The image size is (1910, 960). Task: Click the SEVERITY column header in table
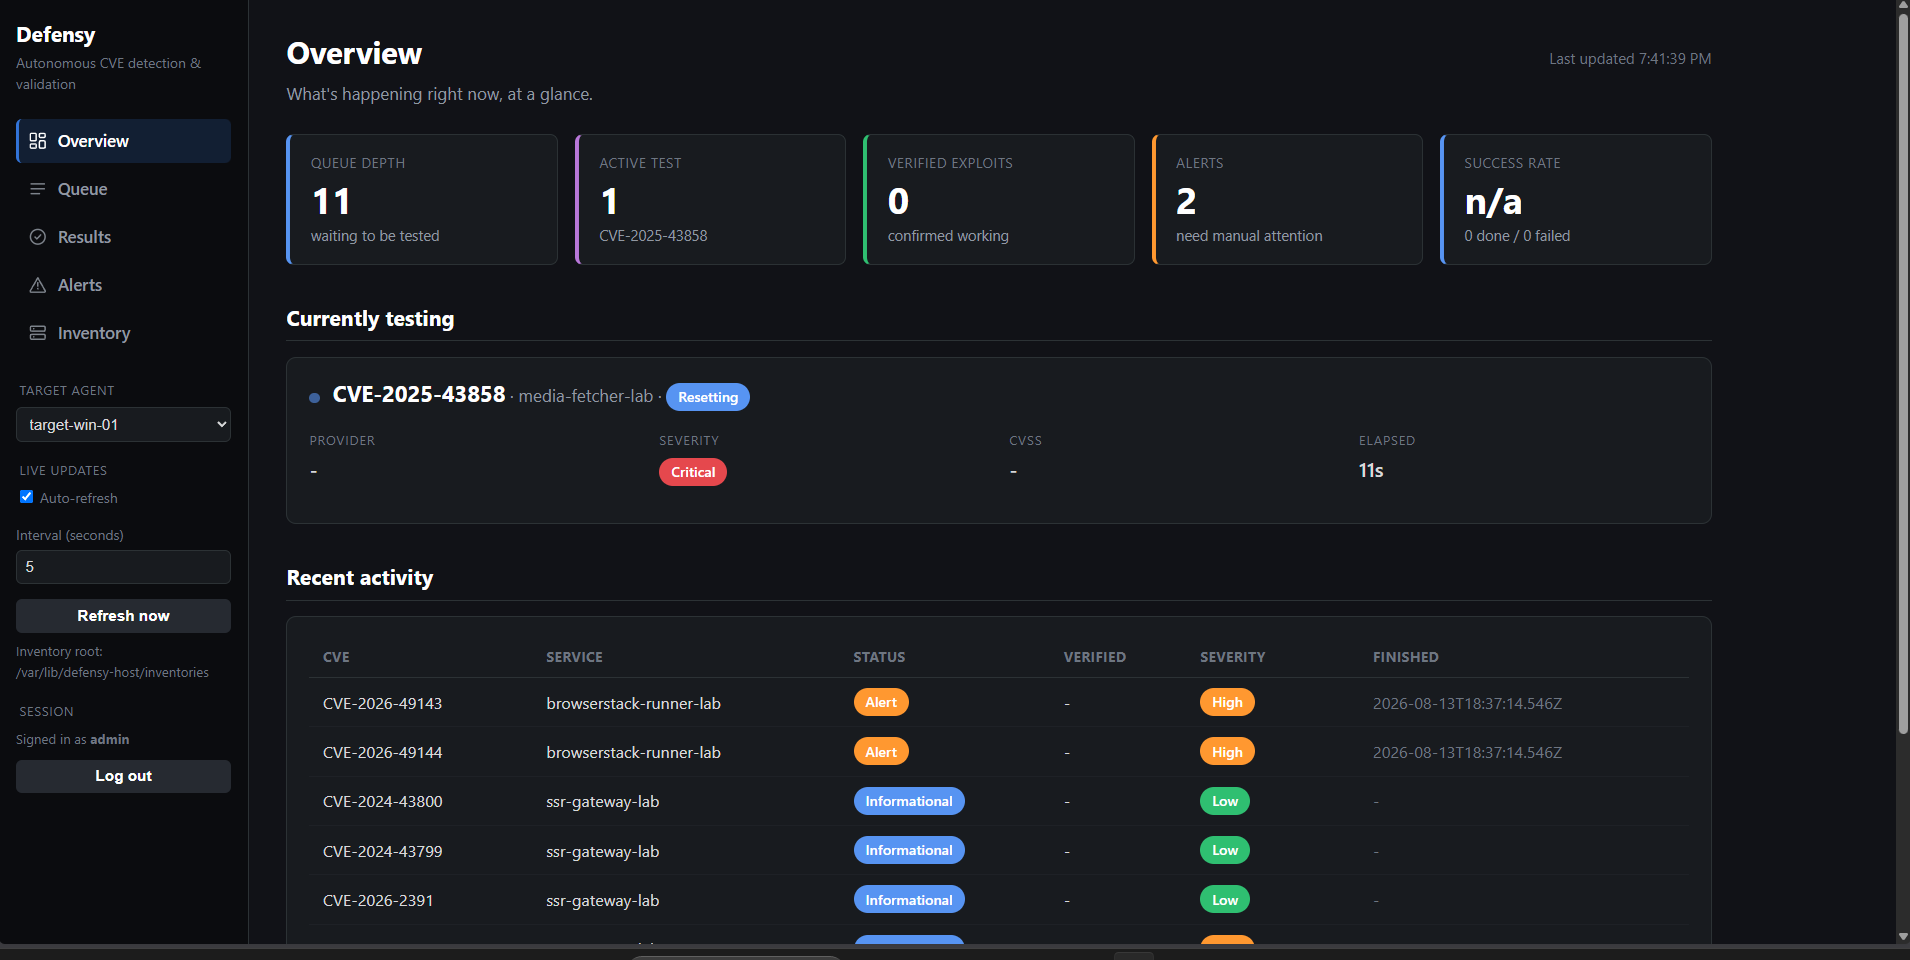1232,657
